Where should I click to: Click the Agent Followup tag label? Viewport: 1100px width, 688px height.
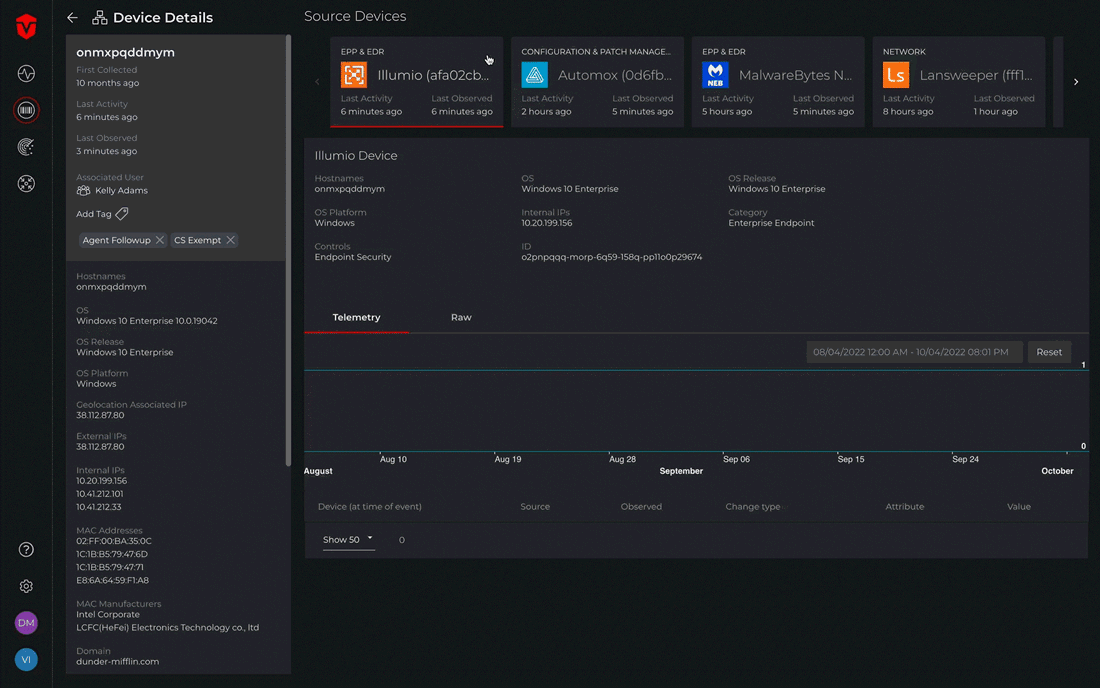[x=116, y=240]
